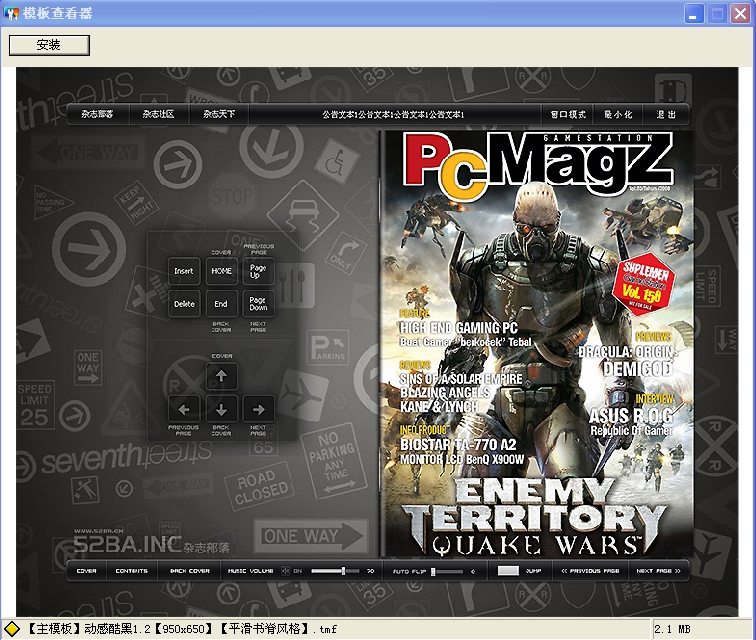Viewport: 756px width, 640px height.
Task: Open CONTENTS from the bottom bar
Action: click(132, 571)
